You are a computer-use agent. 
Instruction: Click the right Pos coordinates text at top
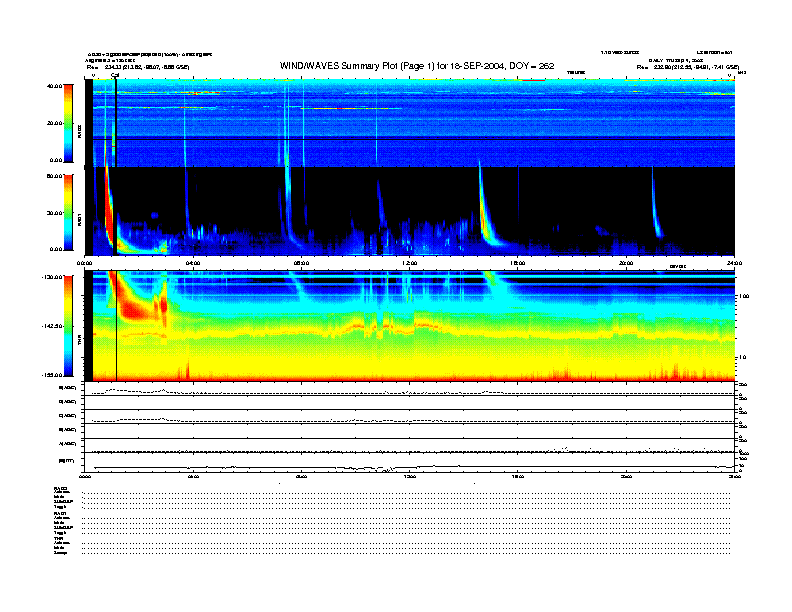688,66
